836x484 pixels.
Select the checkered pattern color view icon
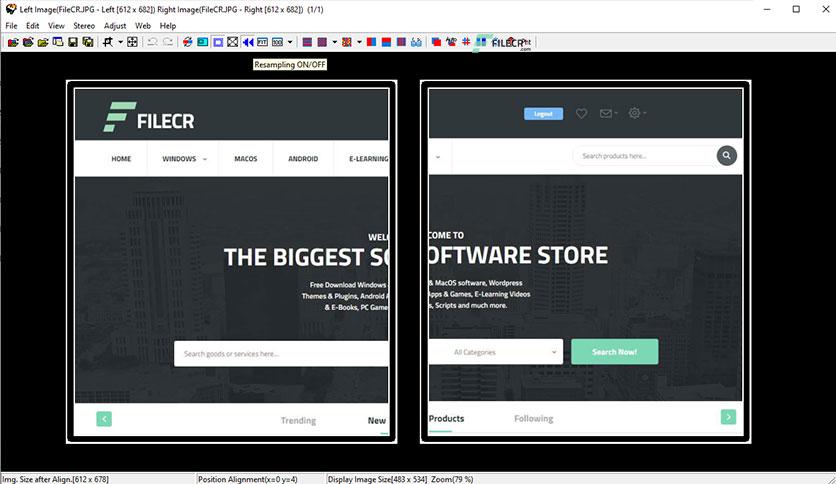(x=347, y=42)
